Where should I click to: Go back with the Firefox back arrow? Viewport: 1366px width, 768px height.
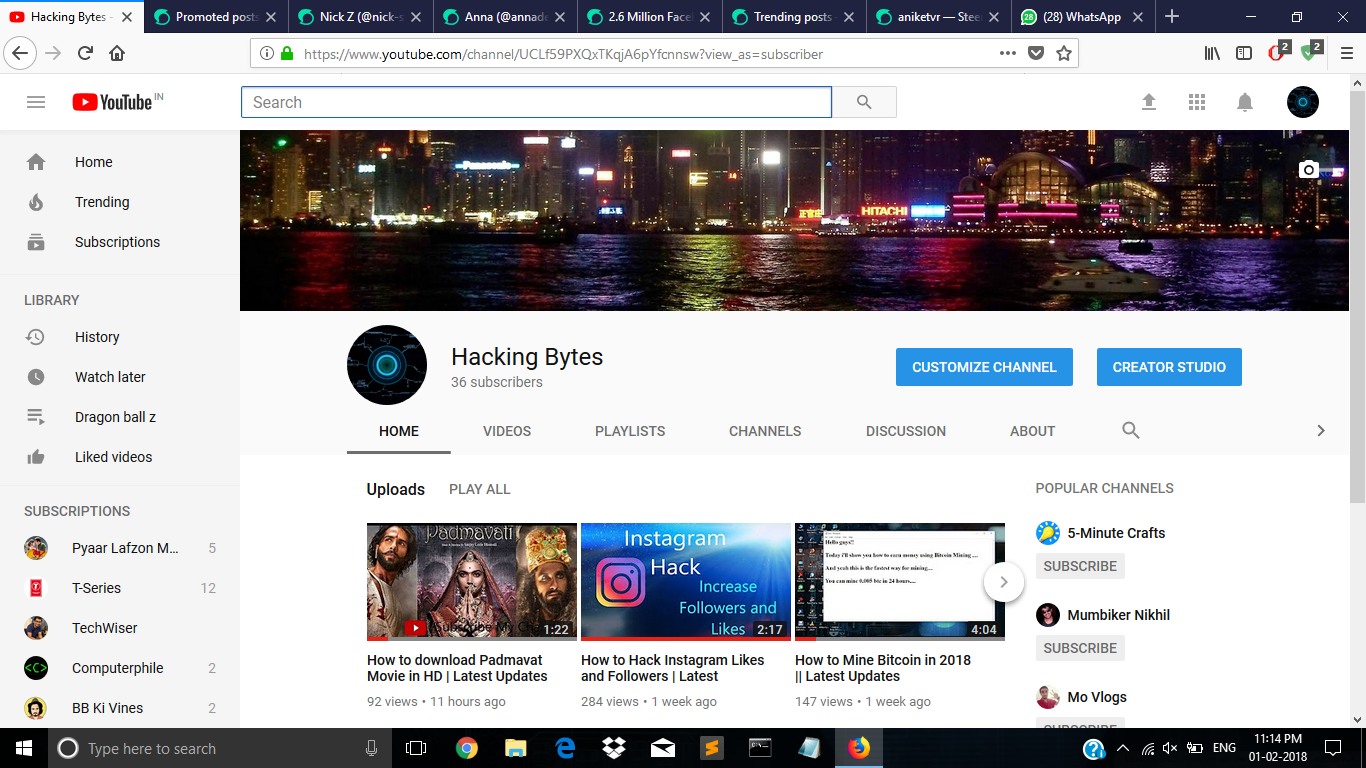(x=22, y=53)
